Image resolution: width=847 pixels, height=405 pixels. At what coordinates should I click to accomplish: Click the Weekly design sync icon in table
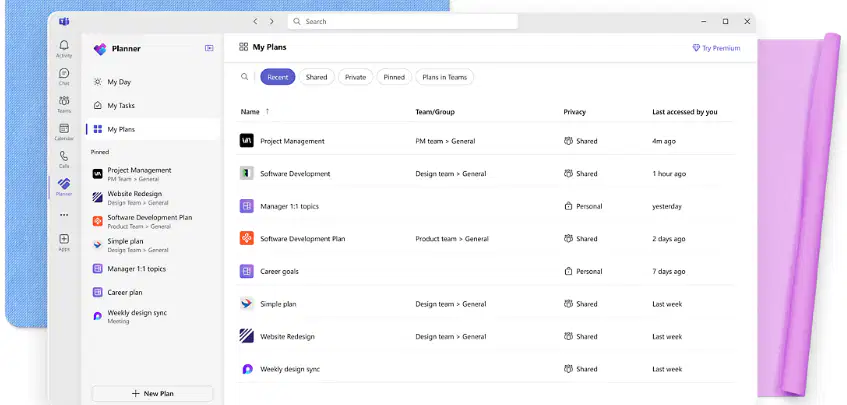247,369
